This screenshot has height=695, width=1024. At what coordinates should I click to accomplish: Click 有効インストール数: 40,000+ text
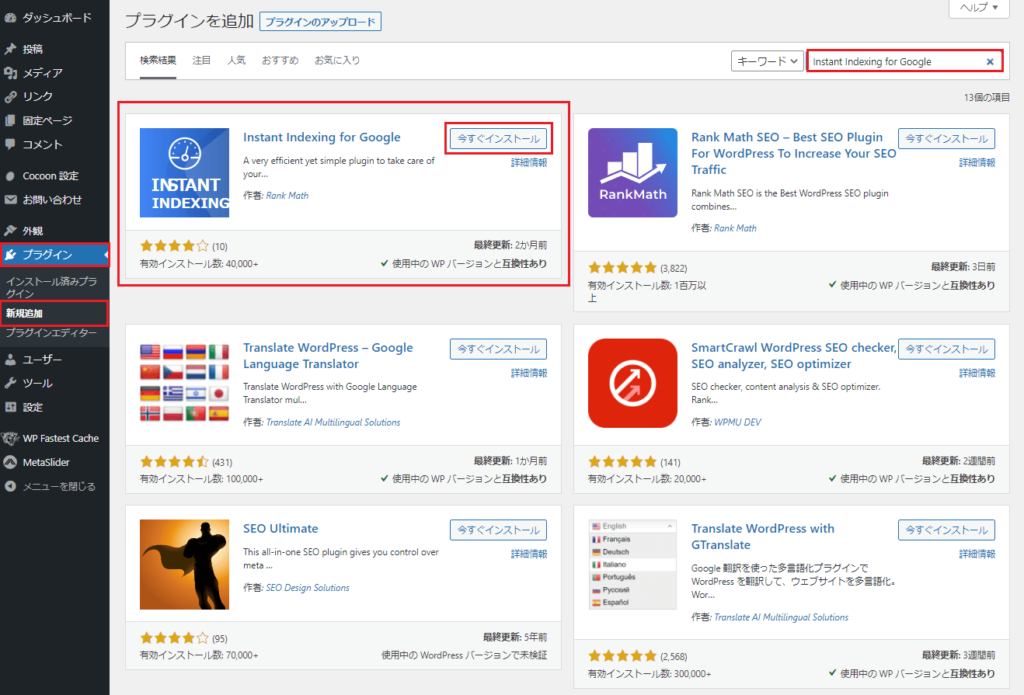(x=199, y=264)
